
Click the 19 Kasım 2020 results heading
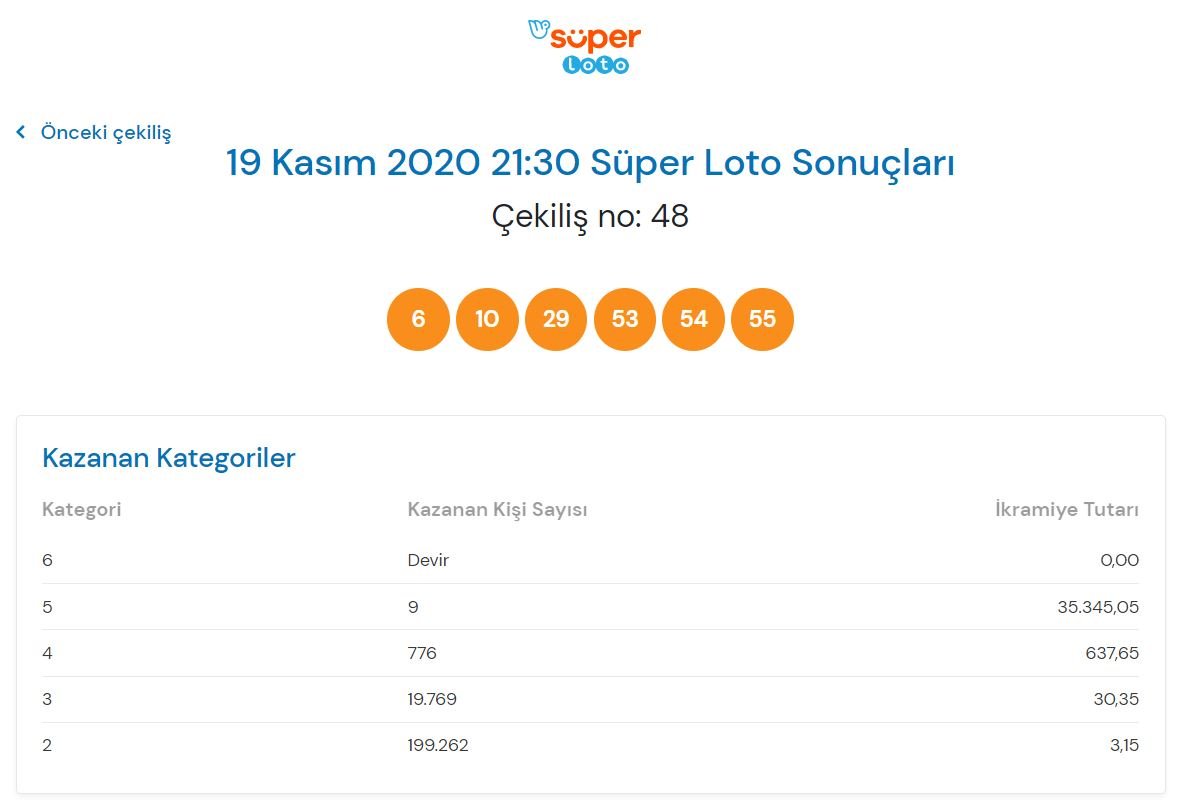tap(590, 163)
